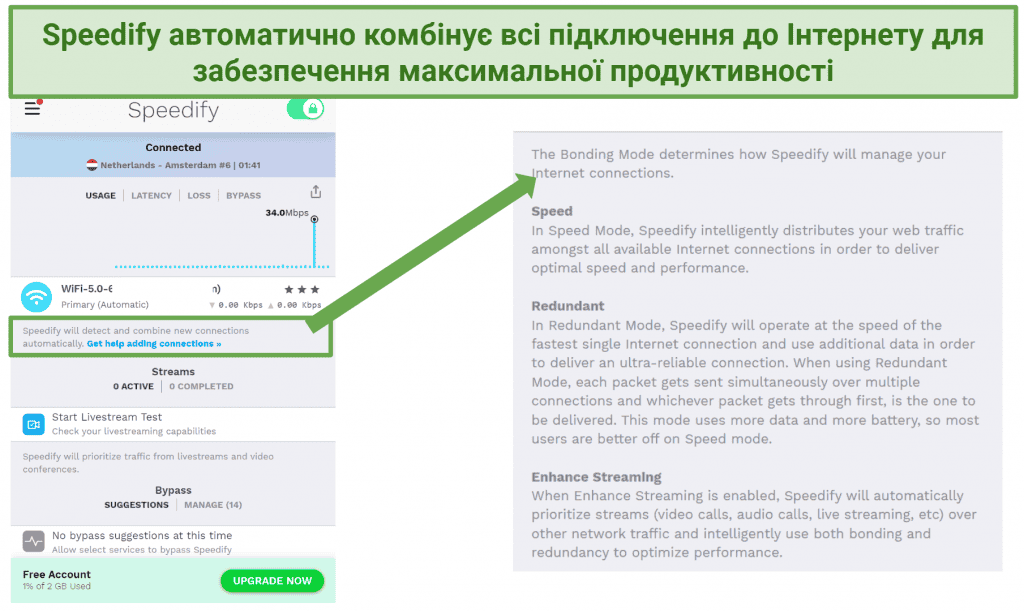Viewport: 1024px width, 611px height.
Task: Select the Enhance Streaming heading
Action: [x=596, y=477]
